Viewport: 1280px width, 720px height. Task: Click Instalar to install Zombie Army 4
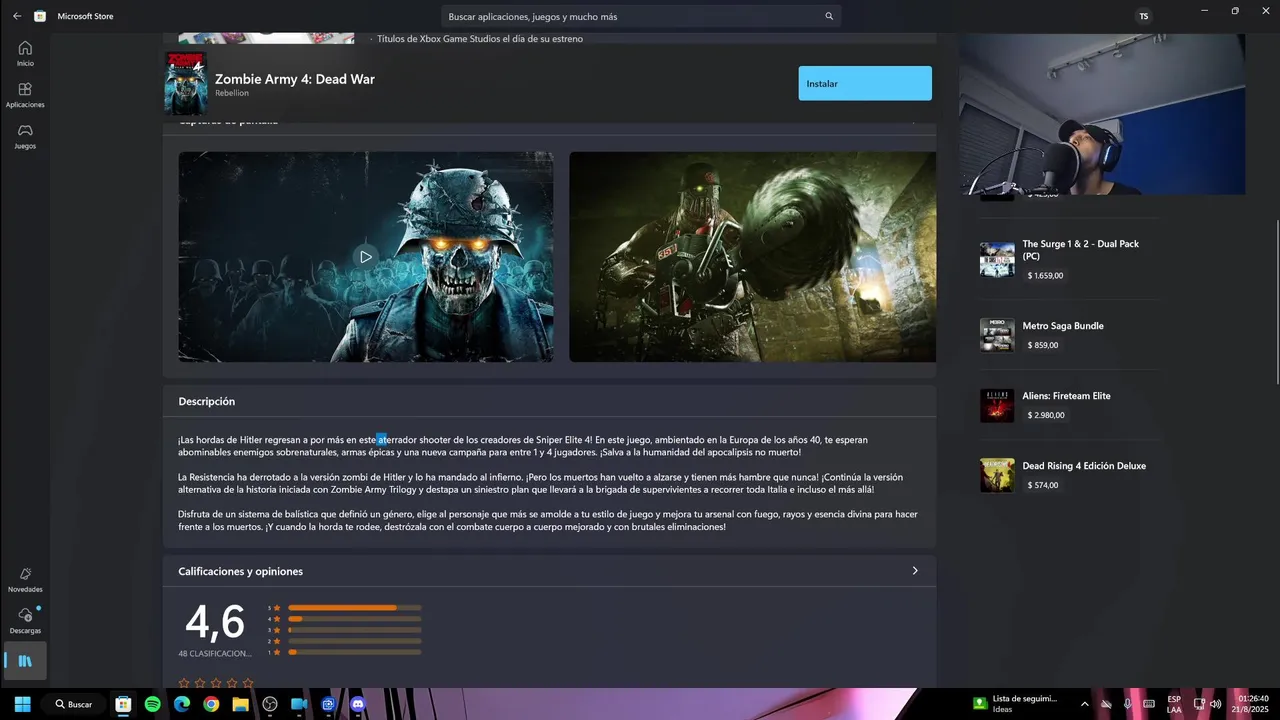865,83
